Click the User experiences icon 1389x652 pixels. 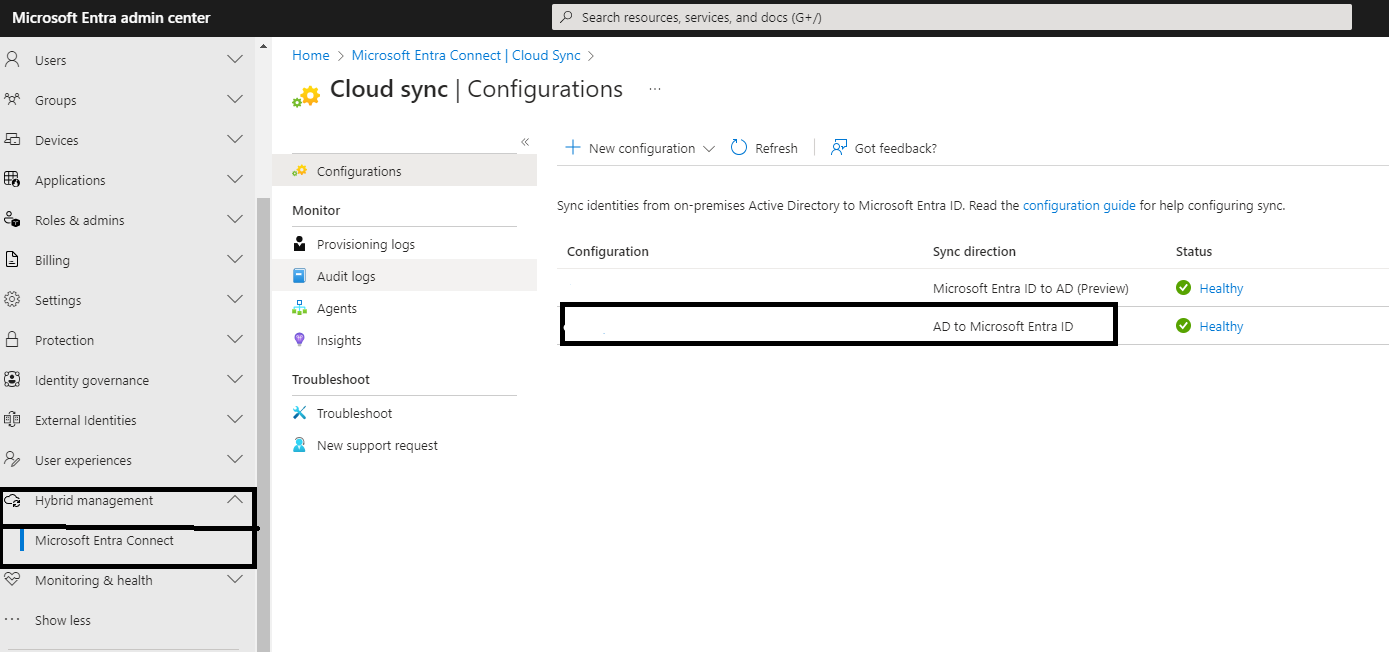coord(12,460)
